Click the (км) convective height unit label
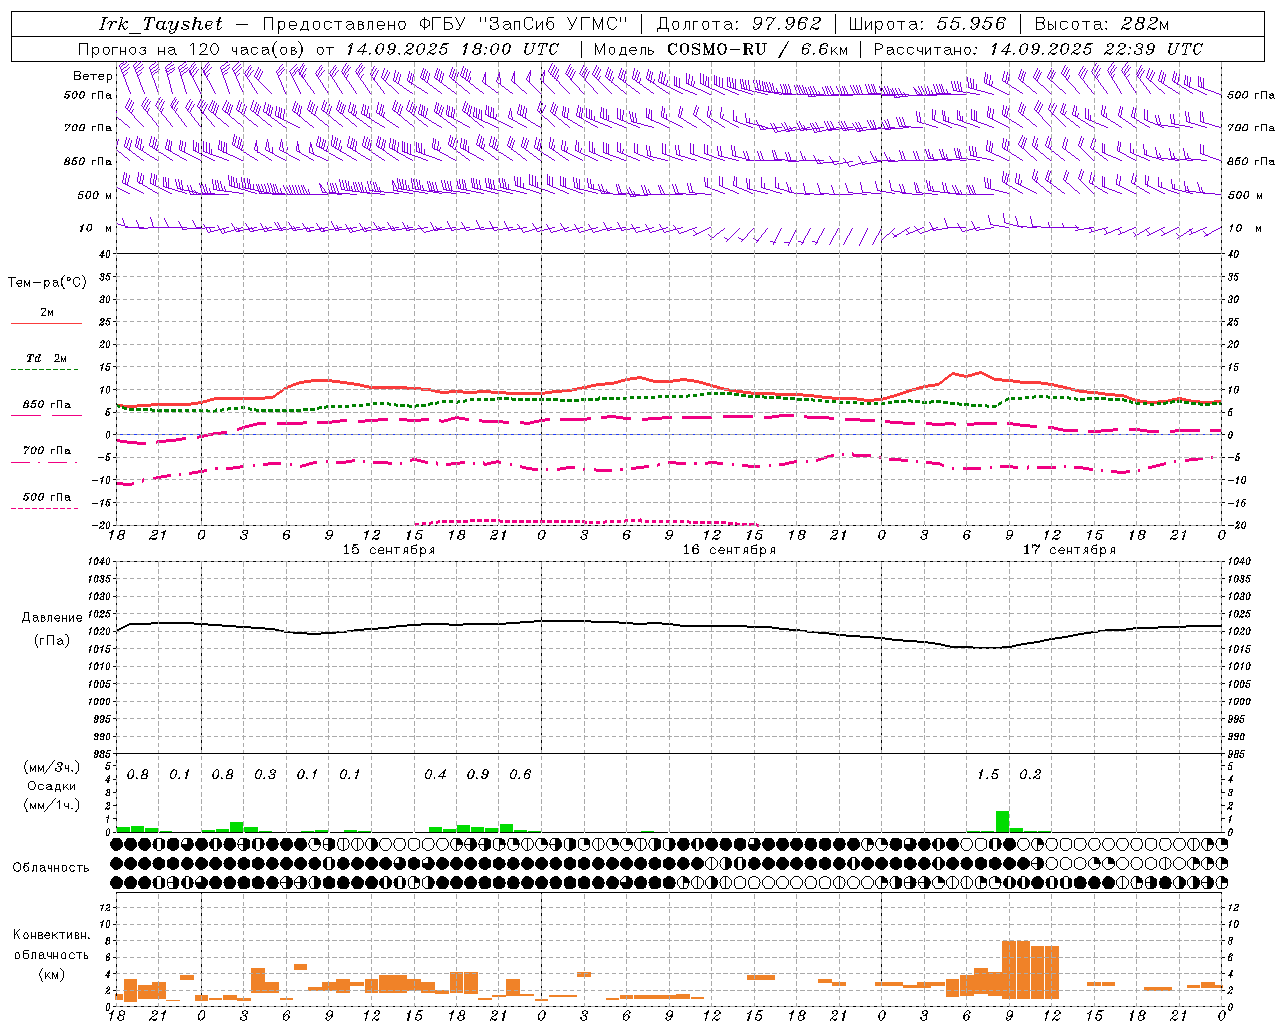The image size is (1280, 1024). tap(52, 974)
